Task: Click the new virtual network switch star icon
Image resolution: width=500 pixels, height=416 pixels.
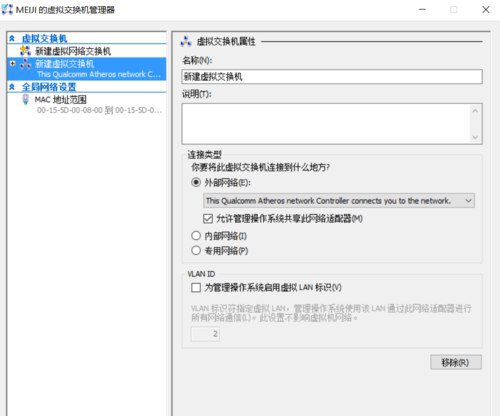Action: [25, 51]
